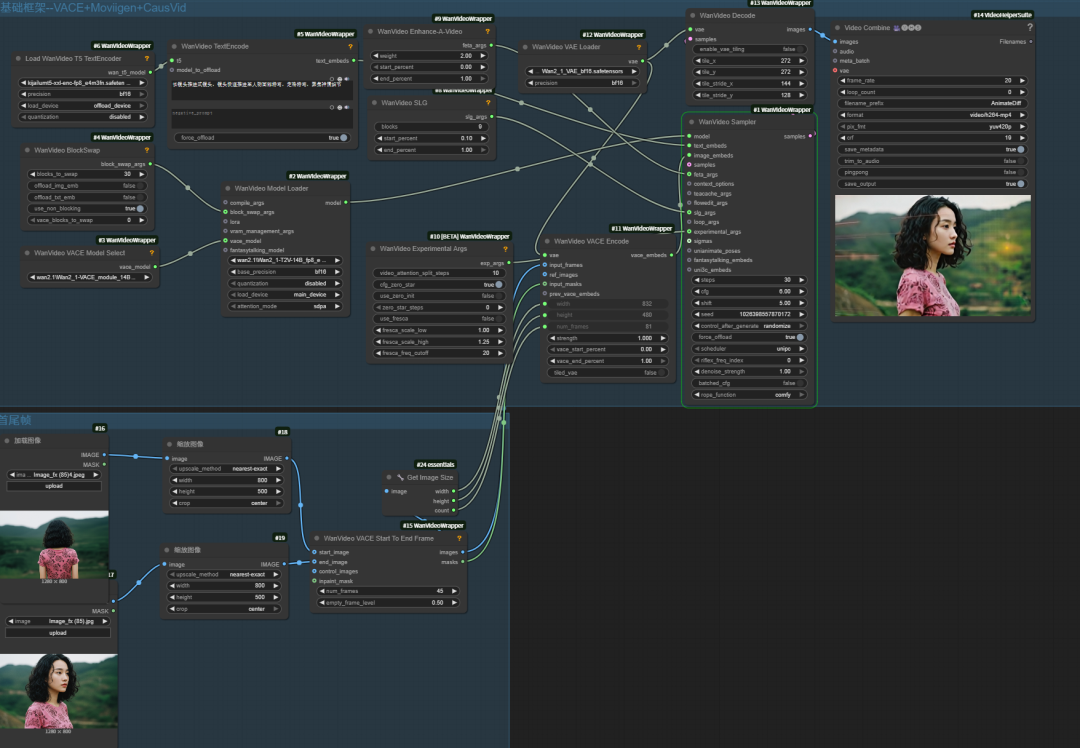Enable use_fresca in Experimental Args
This screenshot has width=1080, height=748.
pyautogui.click(x=438, y=319)
